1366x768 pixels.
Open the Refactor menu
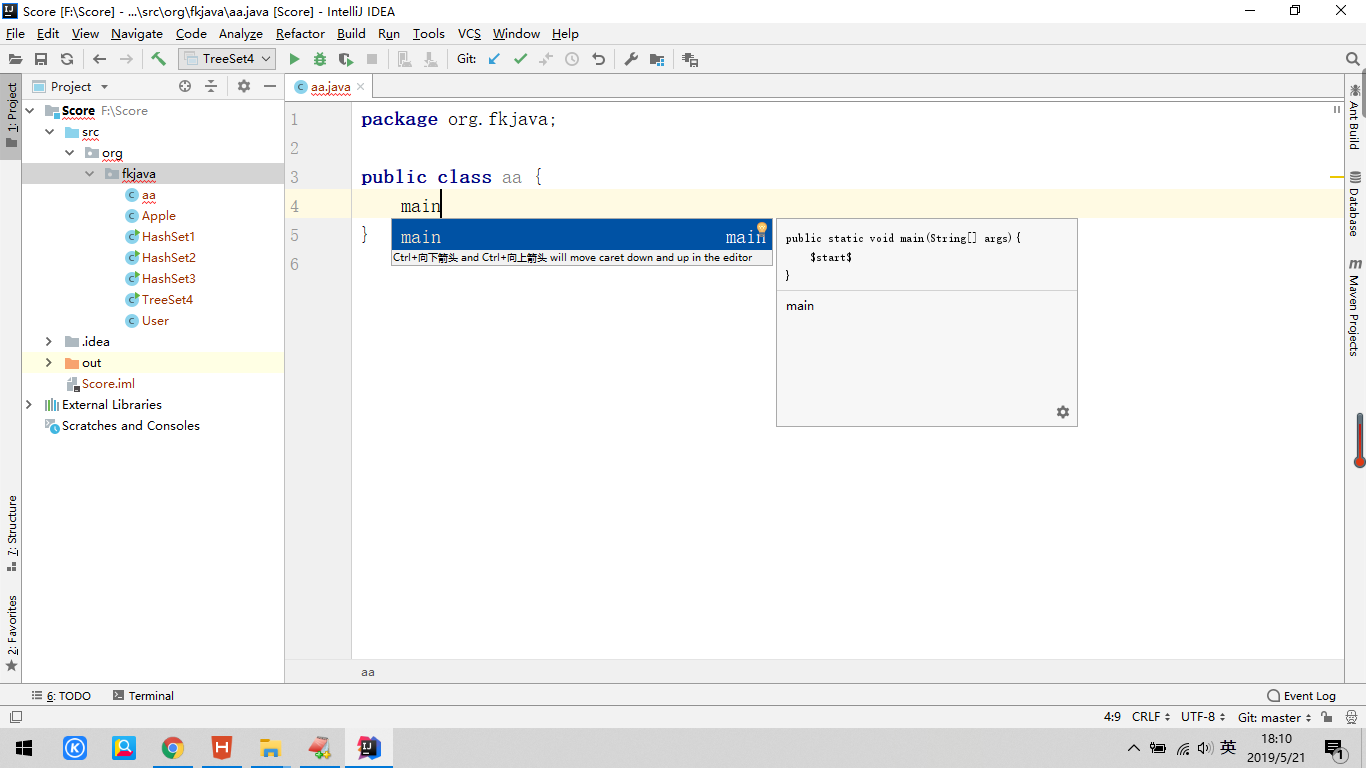pos(300,34)
